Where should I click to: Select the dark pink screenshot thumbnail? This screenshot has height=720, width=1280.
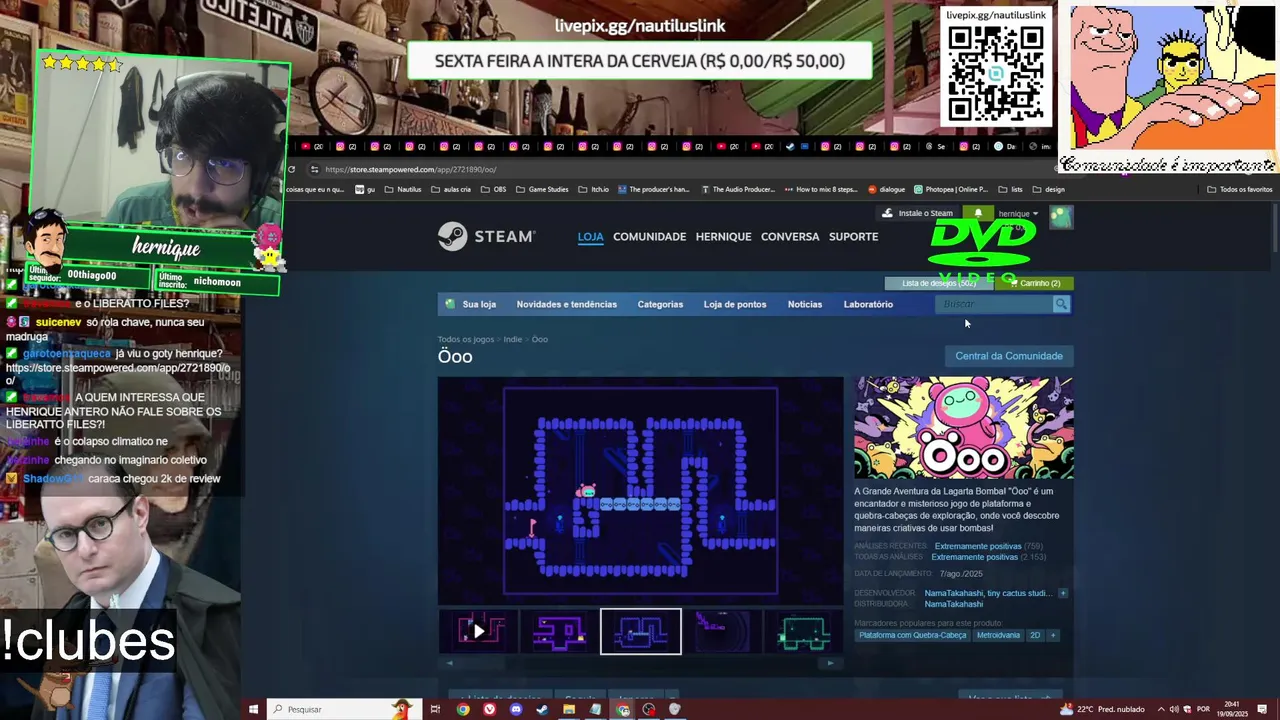coord(722,631)
